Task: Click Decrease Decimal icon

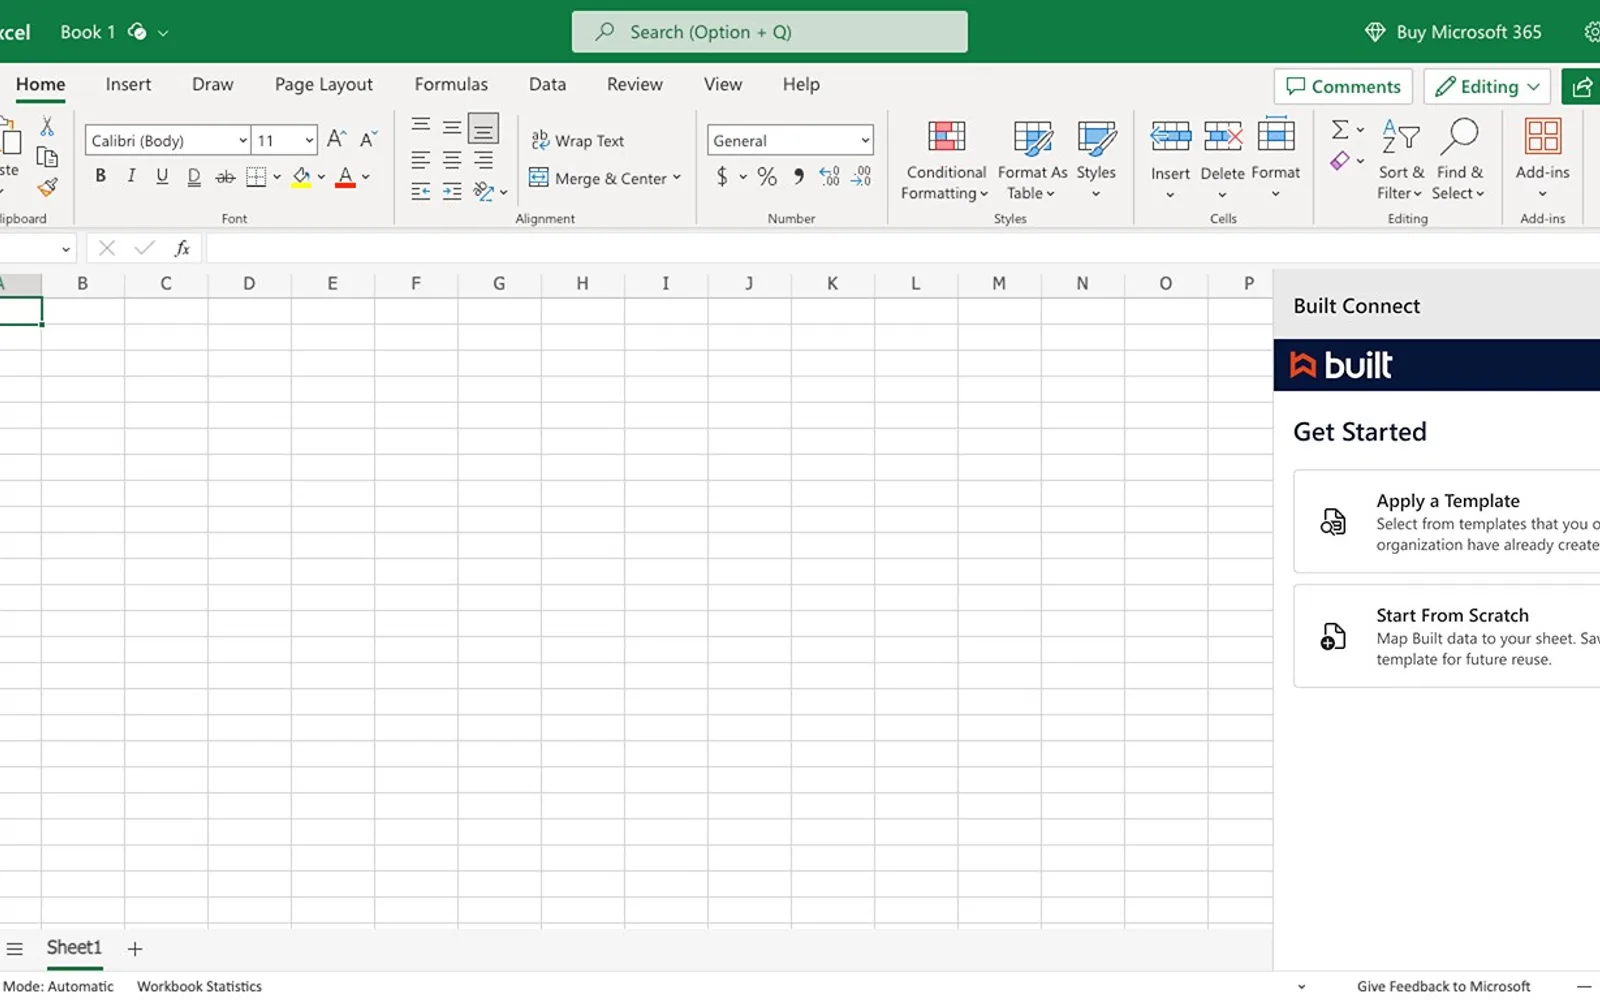Action: (861, 177)
